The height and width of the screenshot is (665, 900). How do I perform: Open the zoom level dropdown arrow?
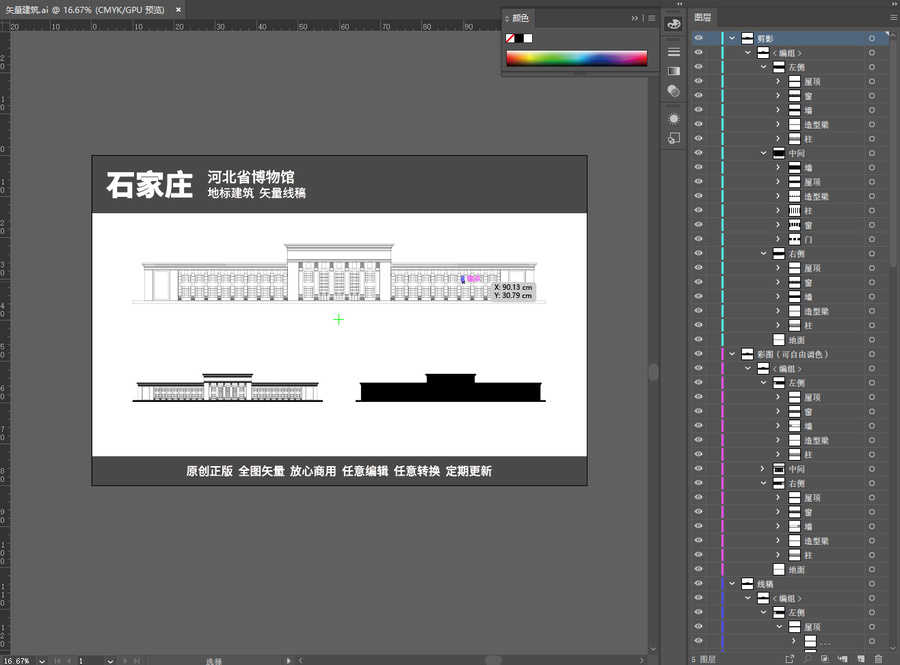[x=42, y=660]
